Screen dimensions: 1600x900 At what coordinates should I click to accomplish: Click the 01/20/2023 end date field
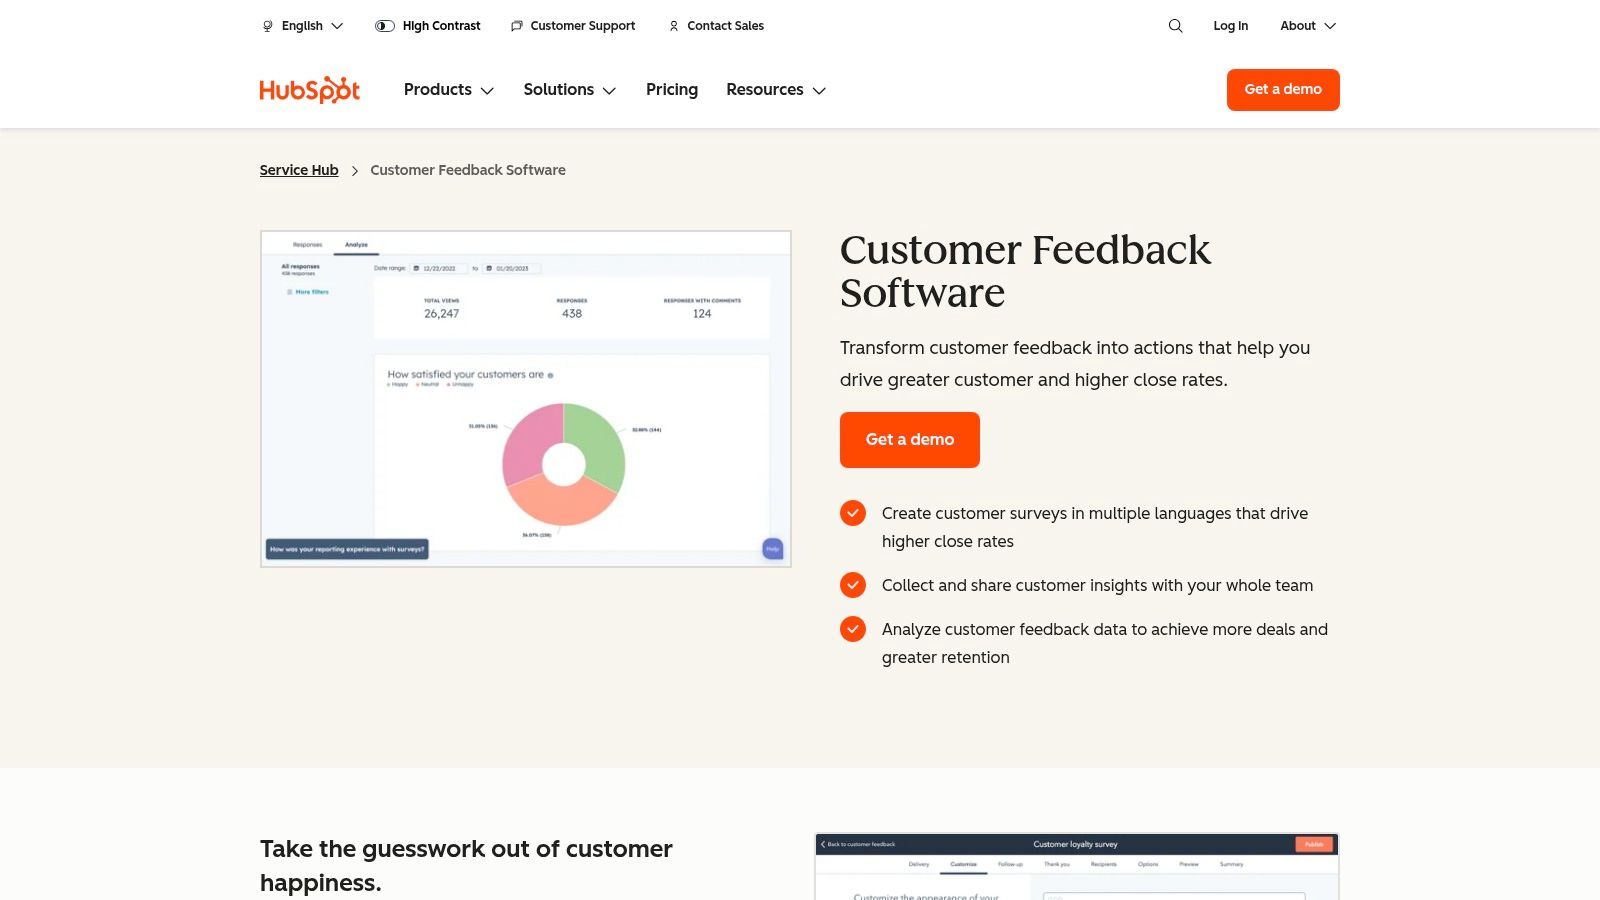coord(512,268)
